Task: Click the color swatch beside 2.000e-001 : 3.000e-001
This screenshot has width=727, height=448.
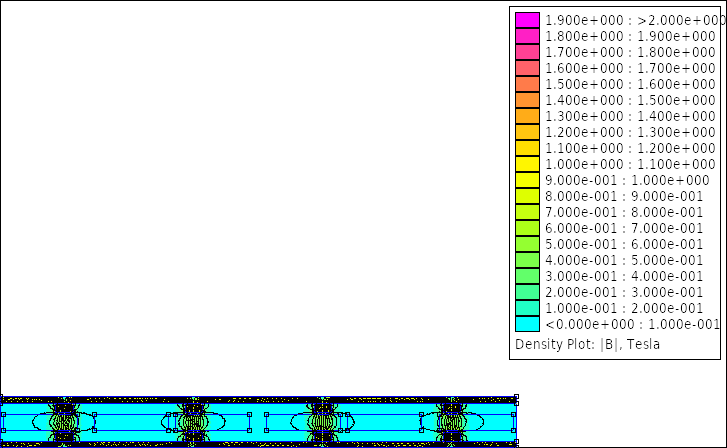Action: coord(527,292)
